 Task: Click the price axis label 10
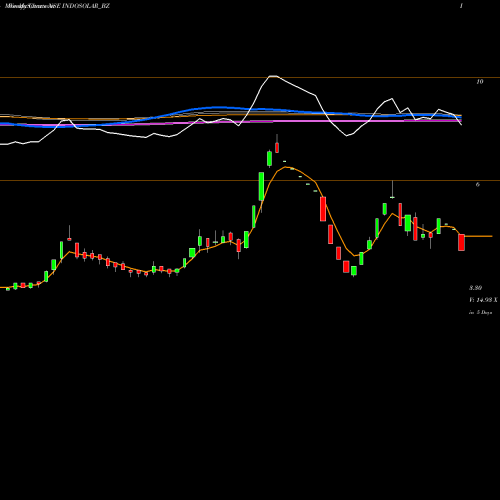coord(479,82)
